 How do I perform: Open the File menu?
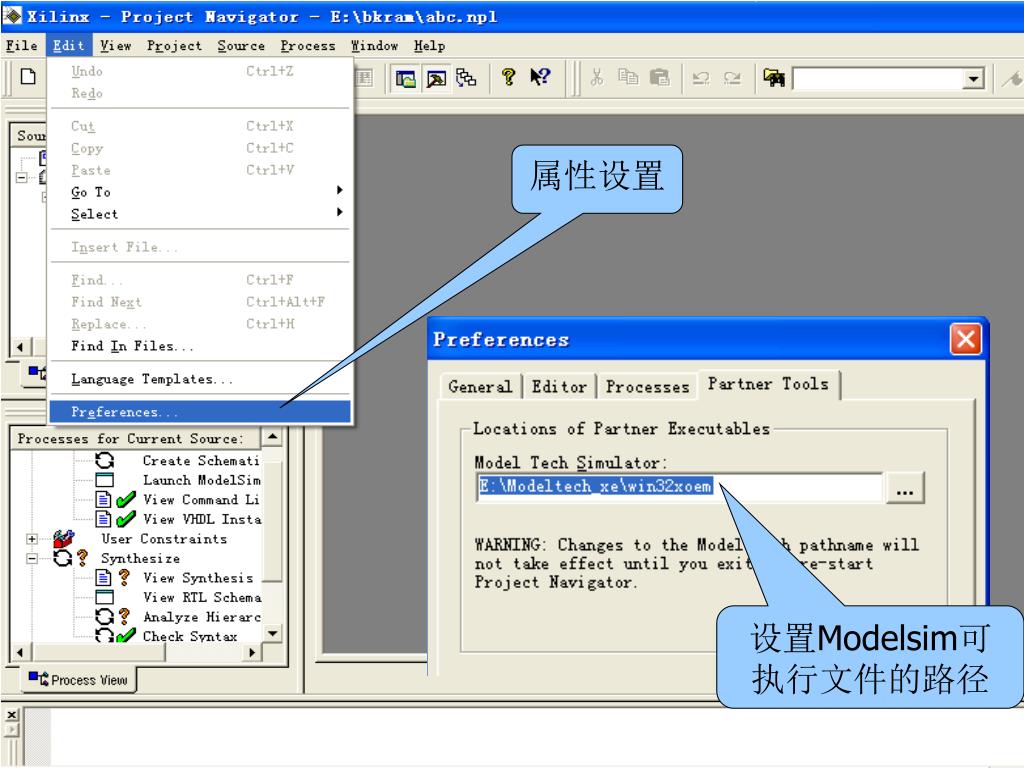tap(22, 46)
